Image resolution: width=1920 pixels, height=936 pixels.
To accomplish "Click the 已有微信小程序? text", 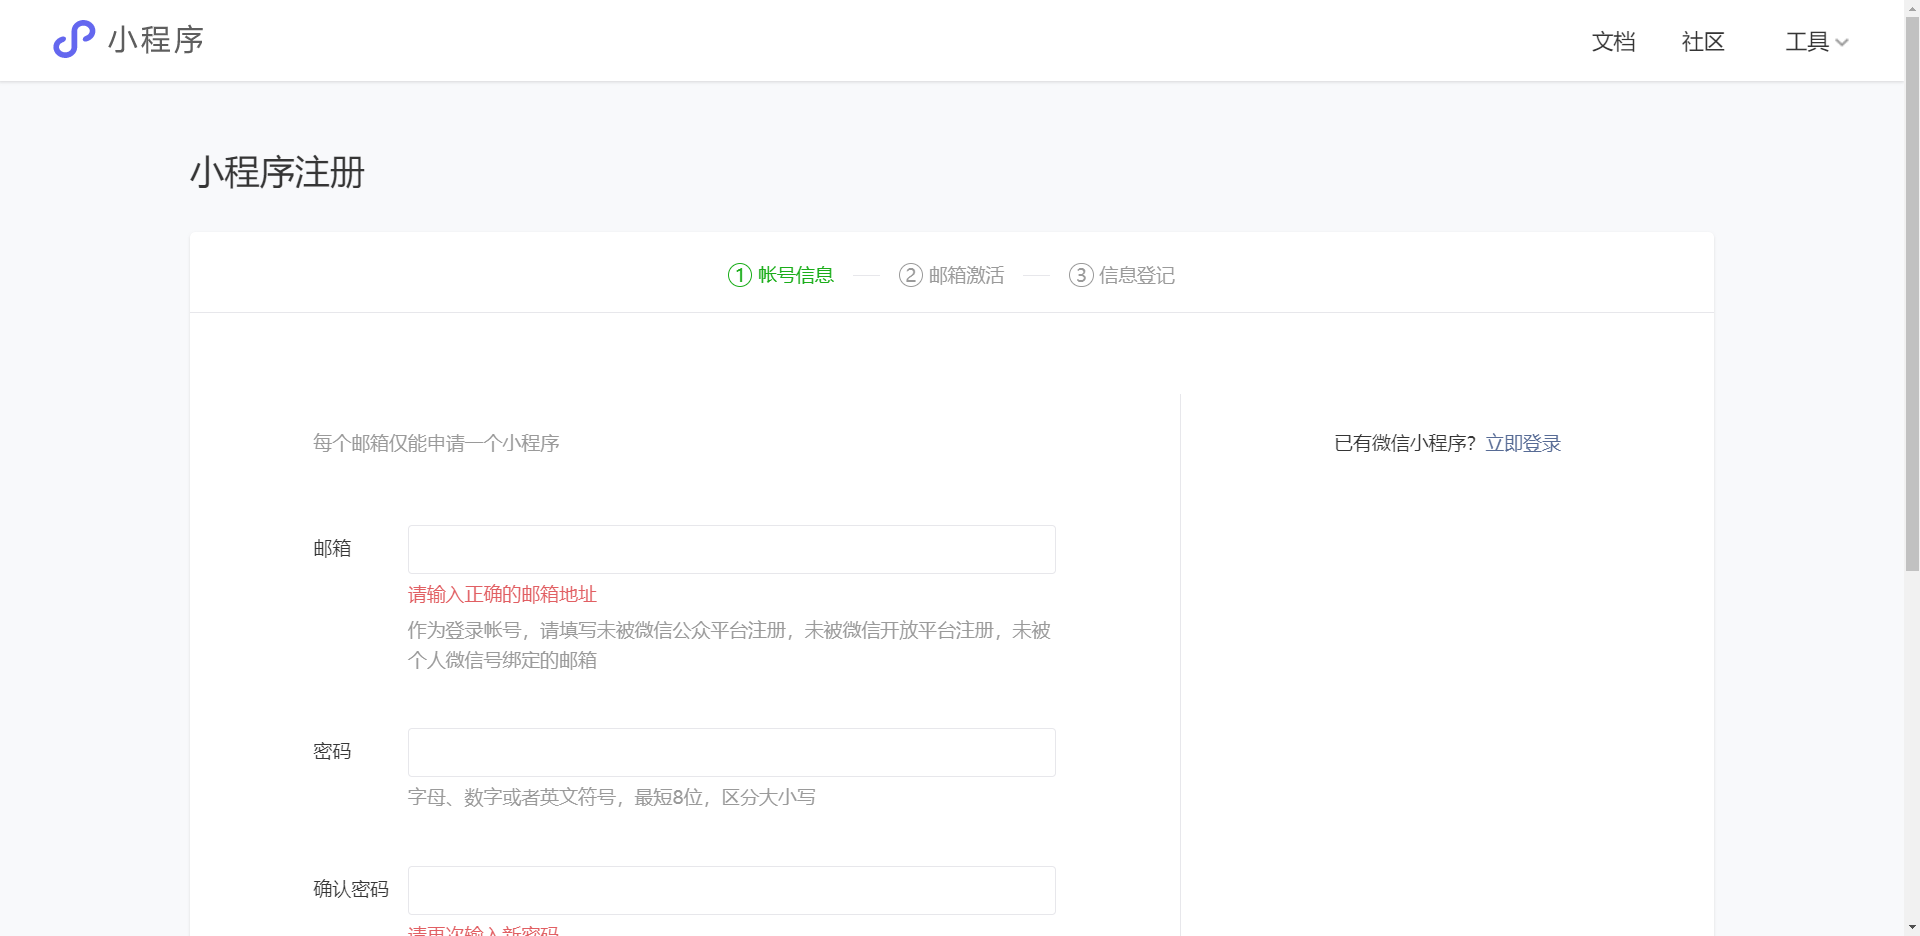I will (x=1405, y=443).
